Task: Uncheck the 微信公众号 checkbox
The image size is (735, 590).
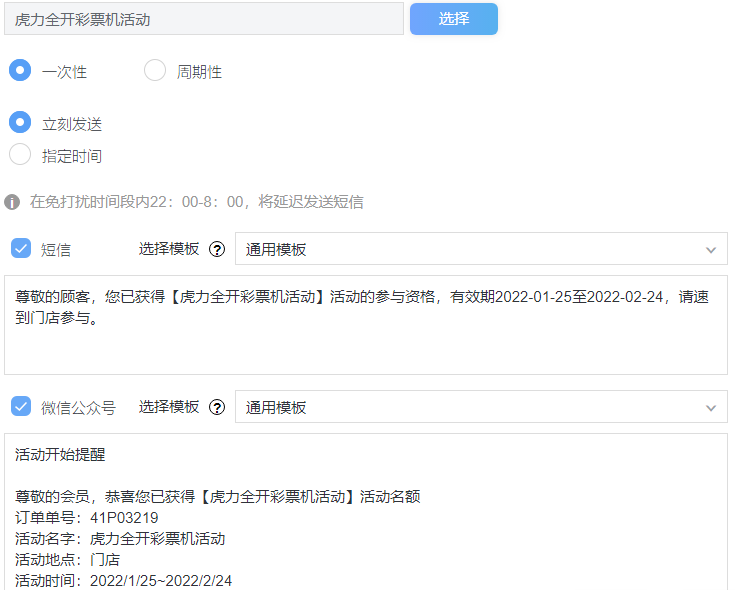Action: [x=21, y=406]
